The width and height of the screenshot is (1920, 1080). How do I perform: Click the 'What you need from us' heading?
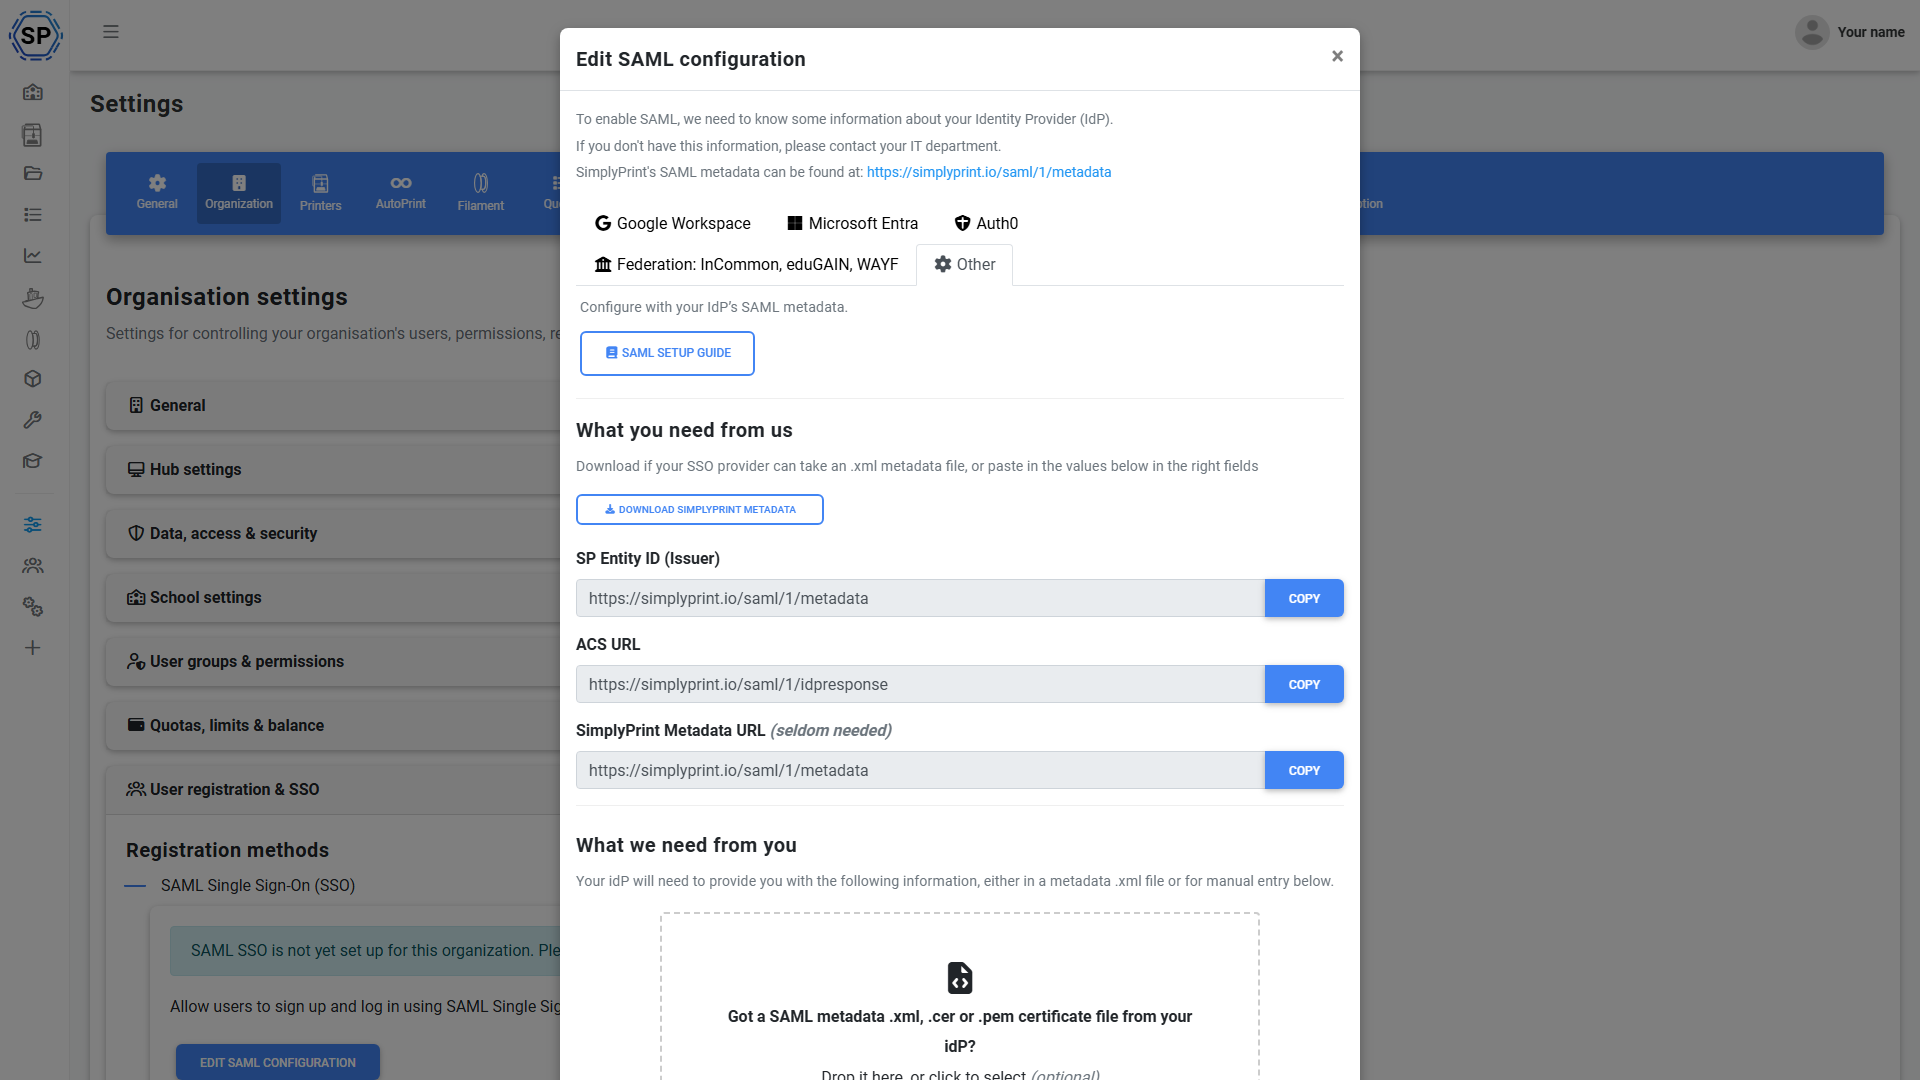coord(684,431)
